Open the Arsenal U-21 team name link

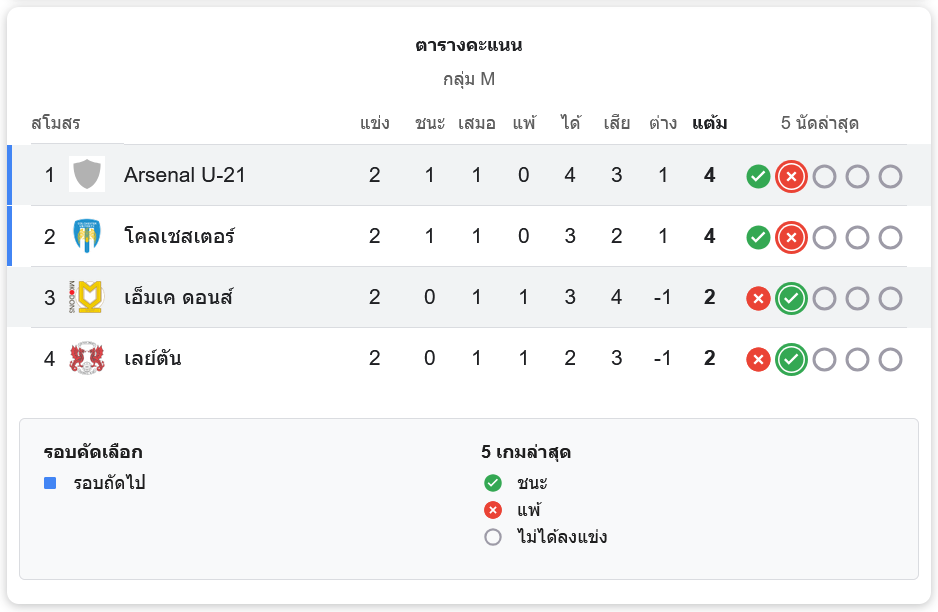184,175
